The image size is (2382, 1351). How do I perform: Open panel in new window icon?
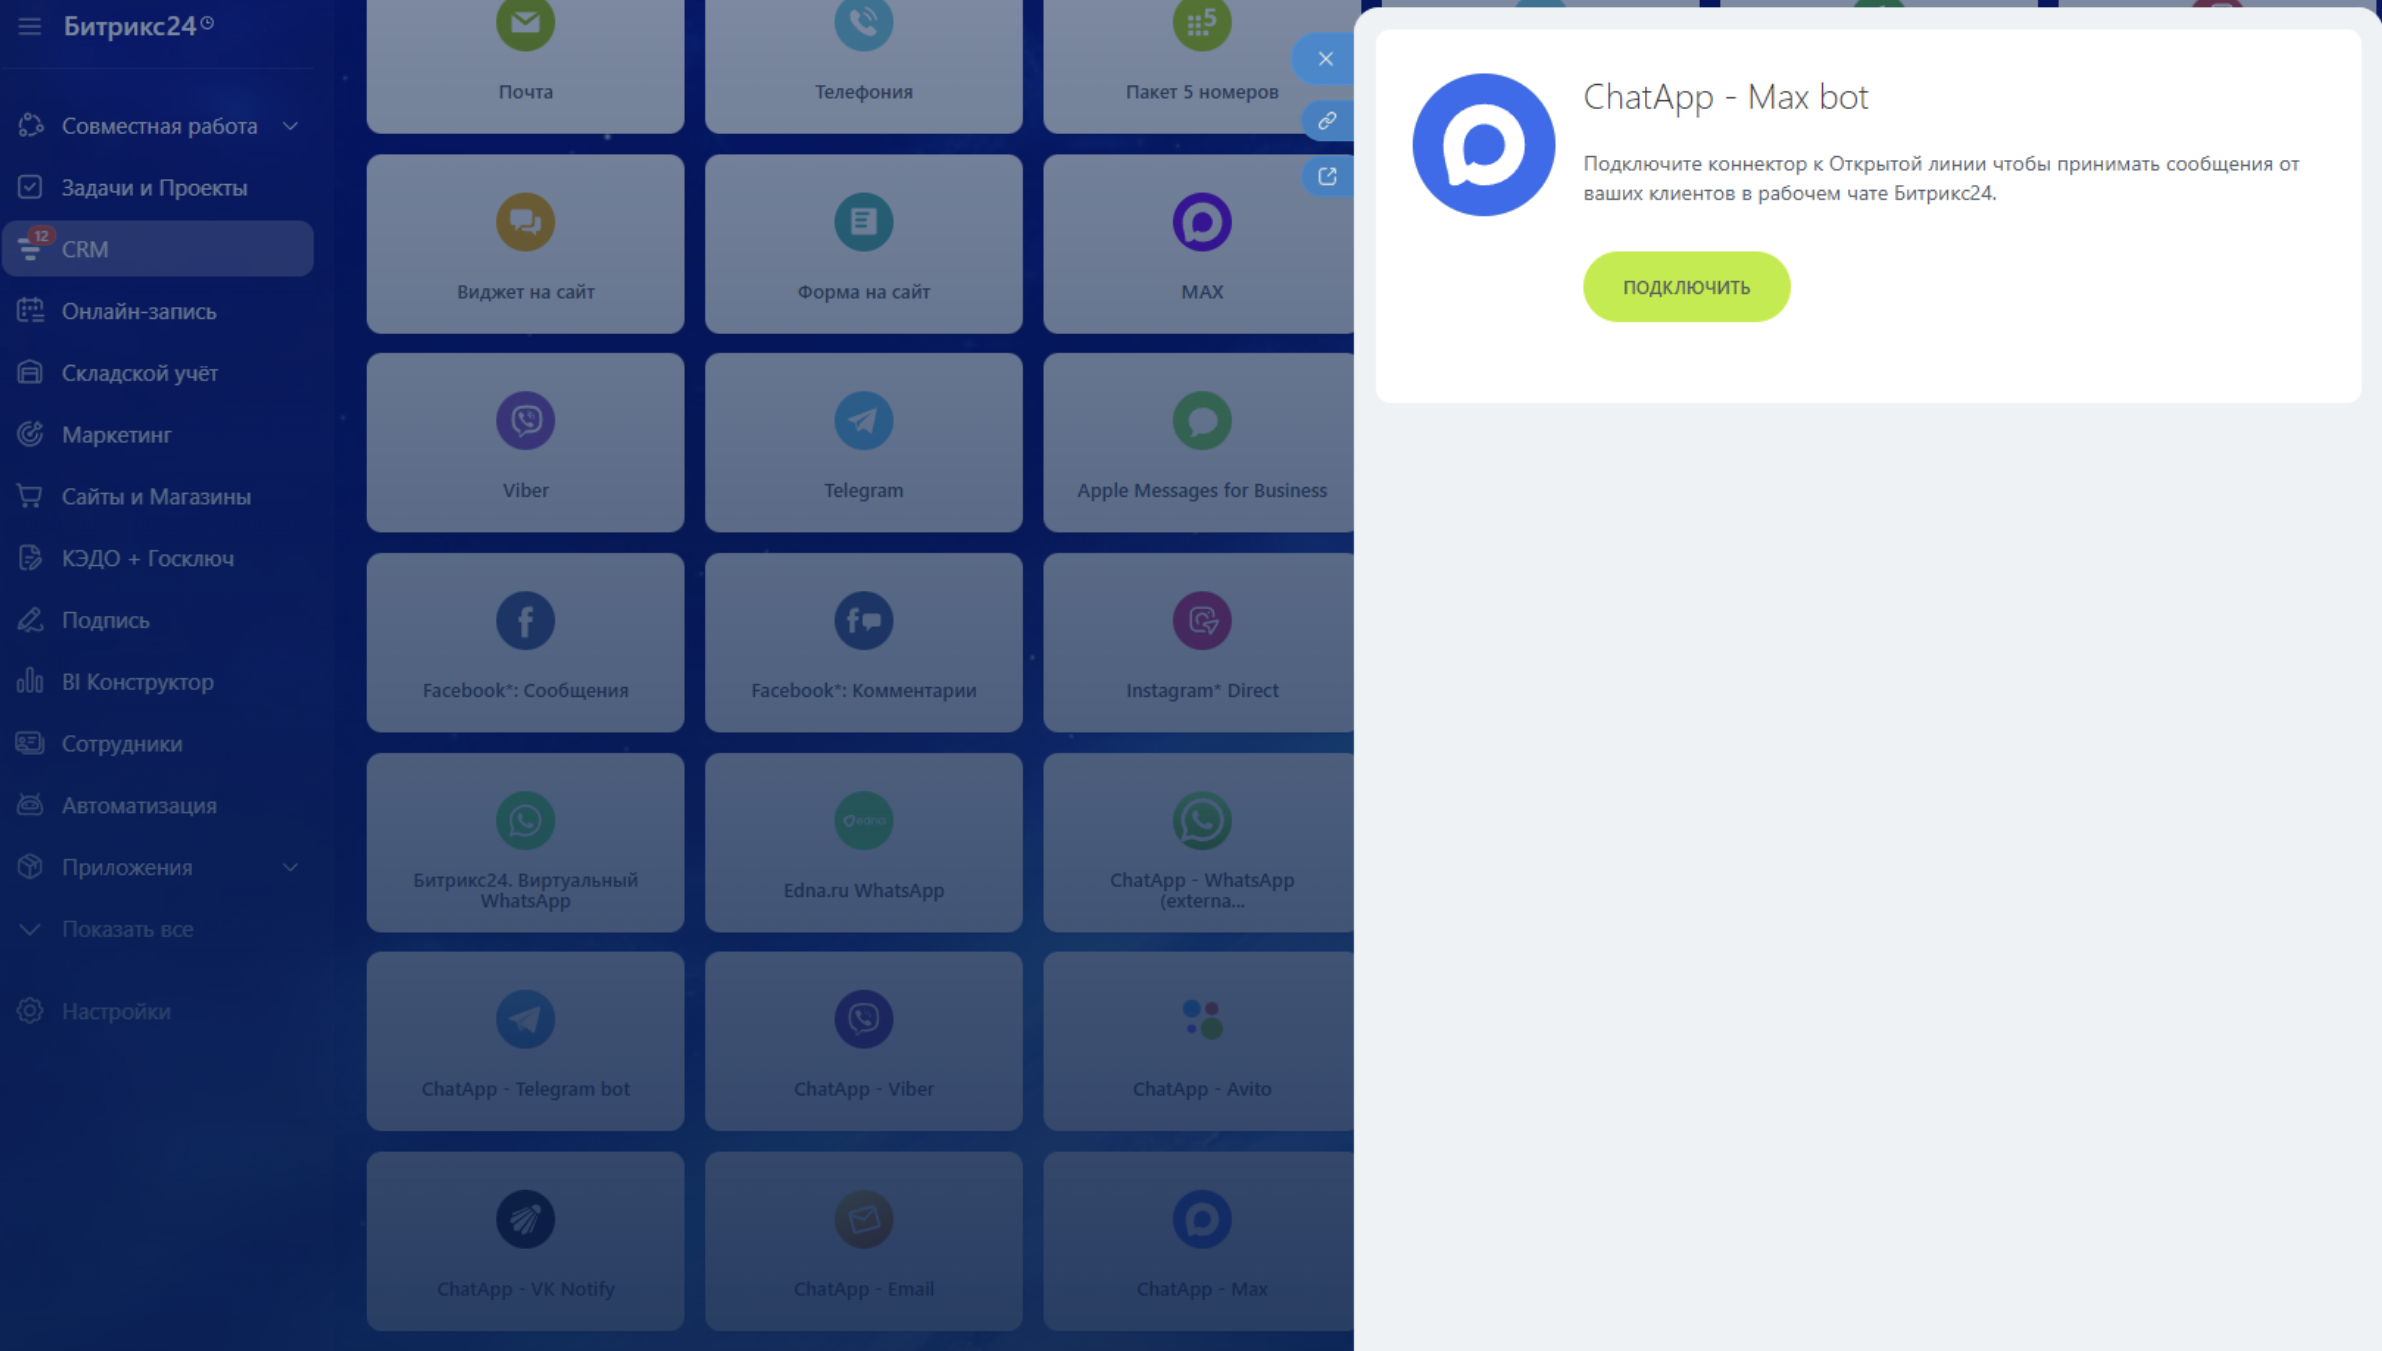click(x=1327, y=176)
